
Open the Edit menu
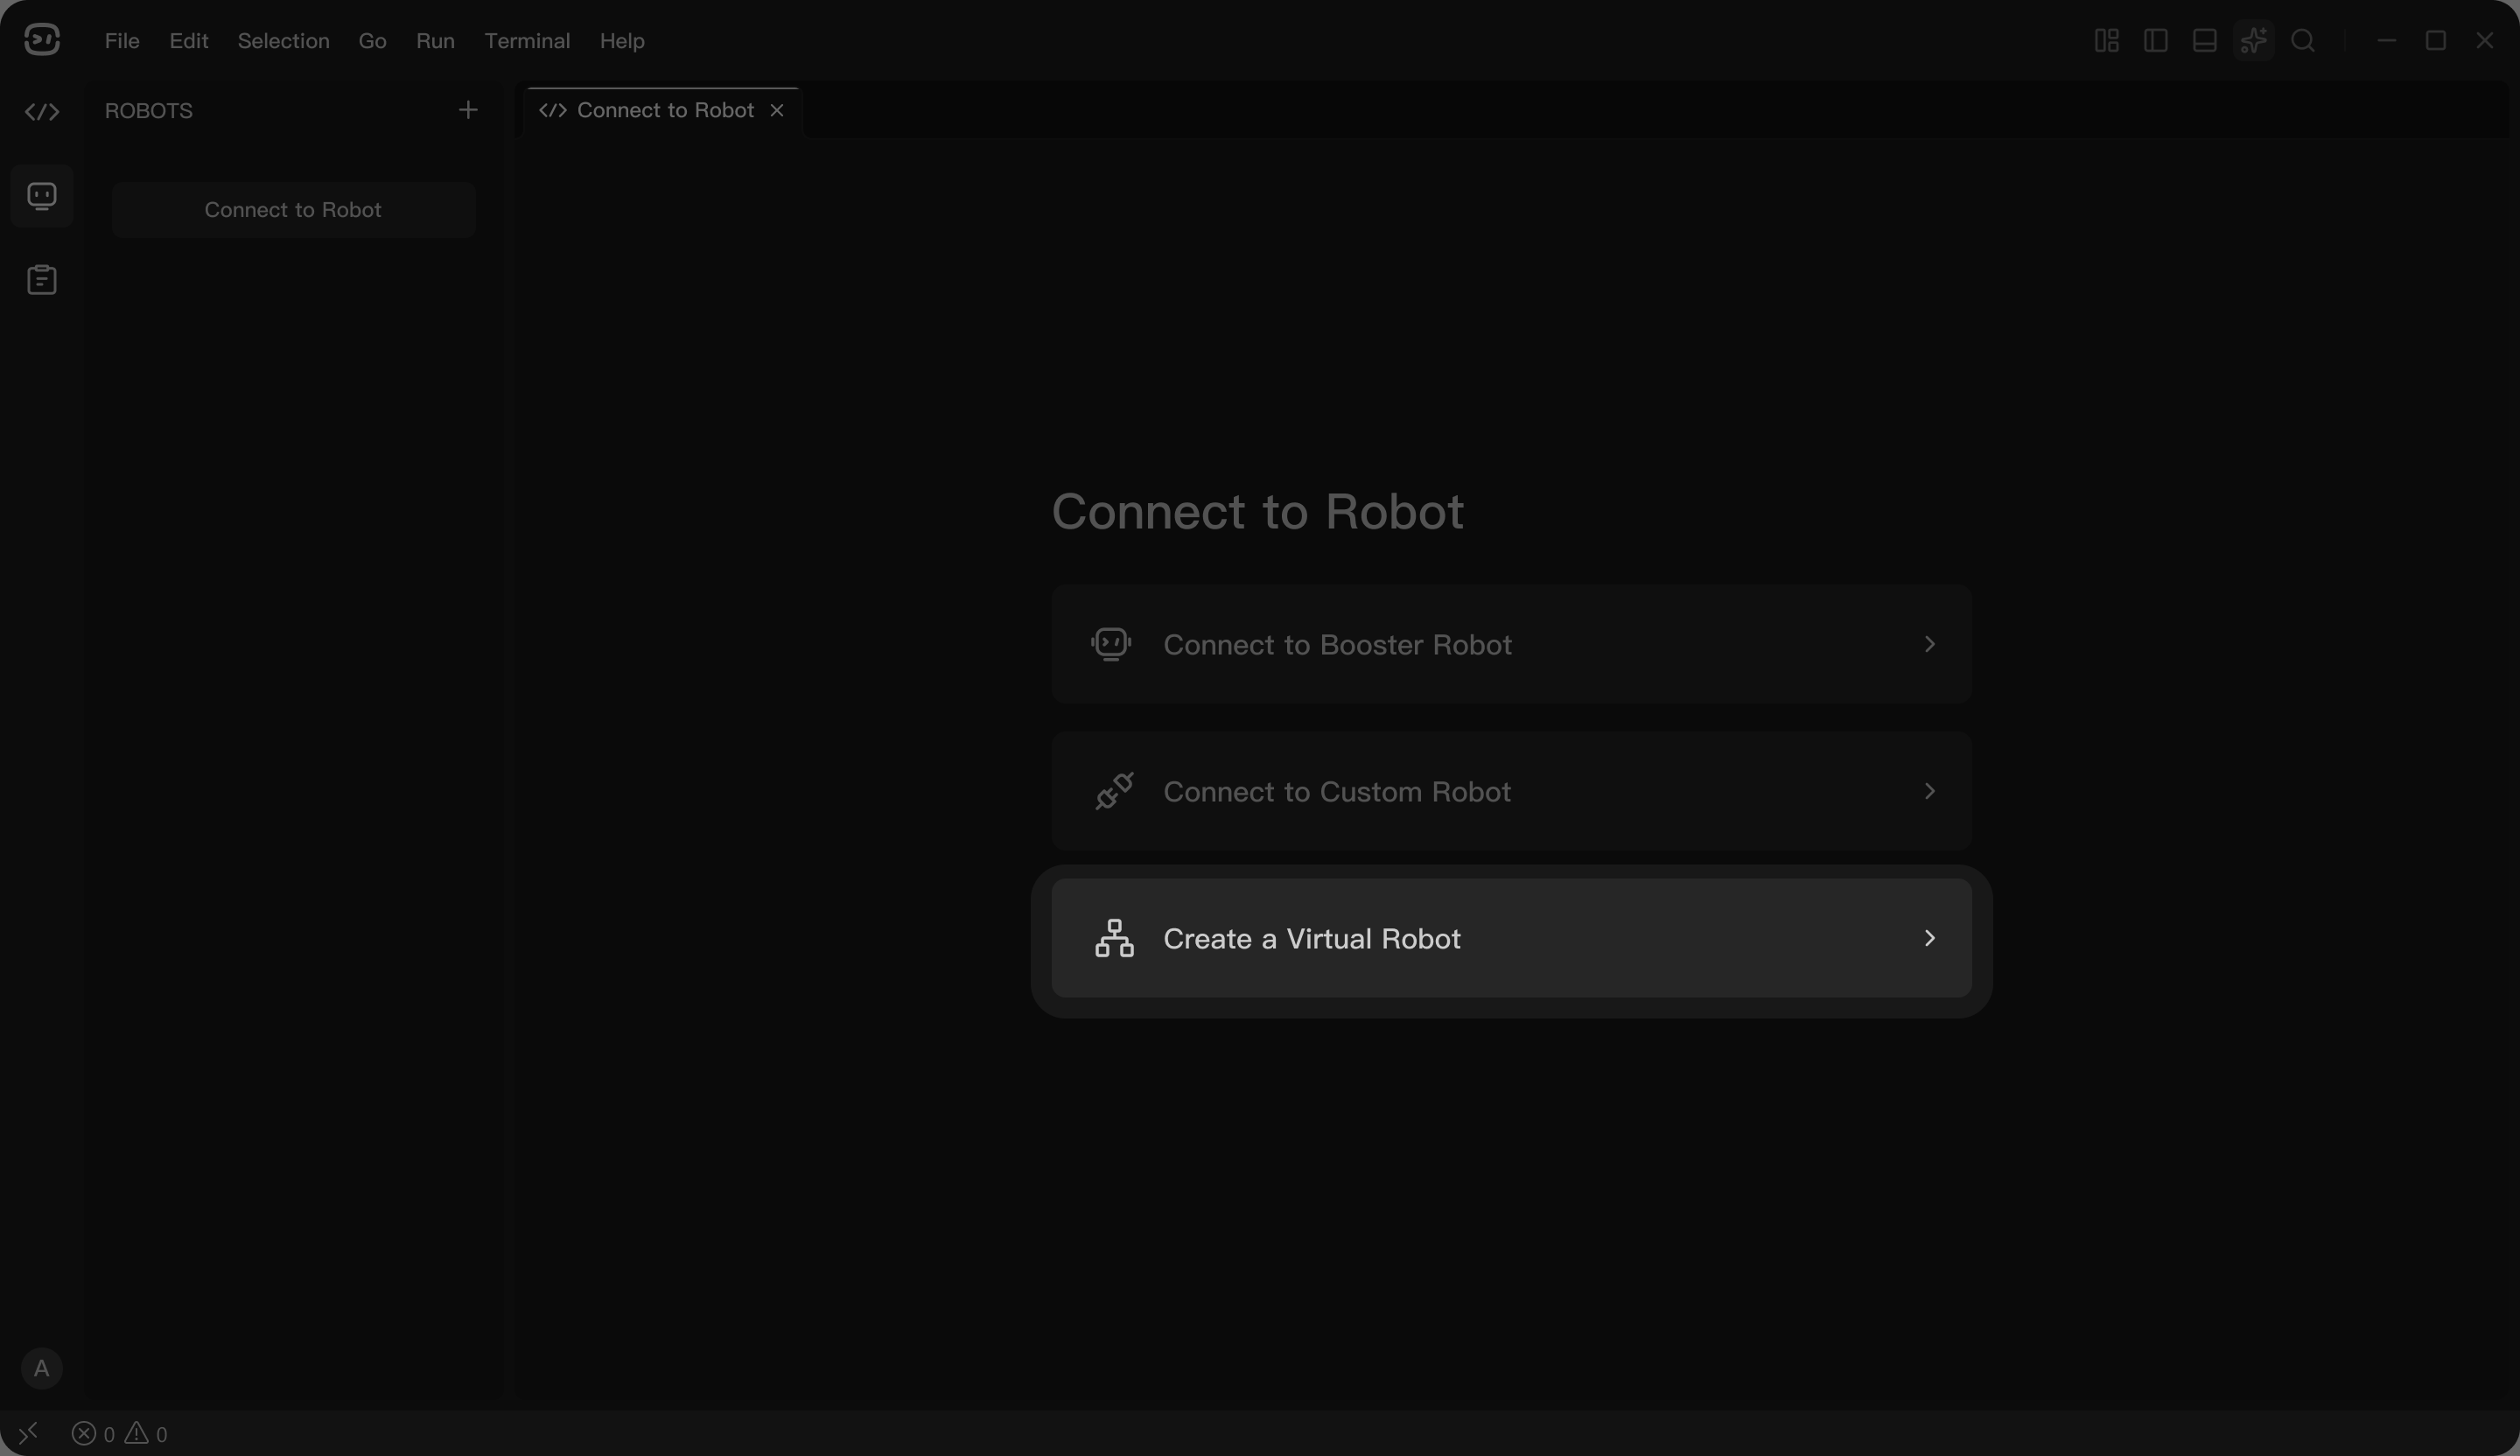(189, 41)
